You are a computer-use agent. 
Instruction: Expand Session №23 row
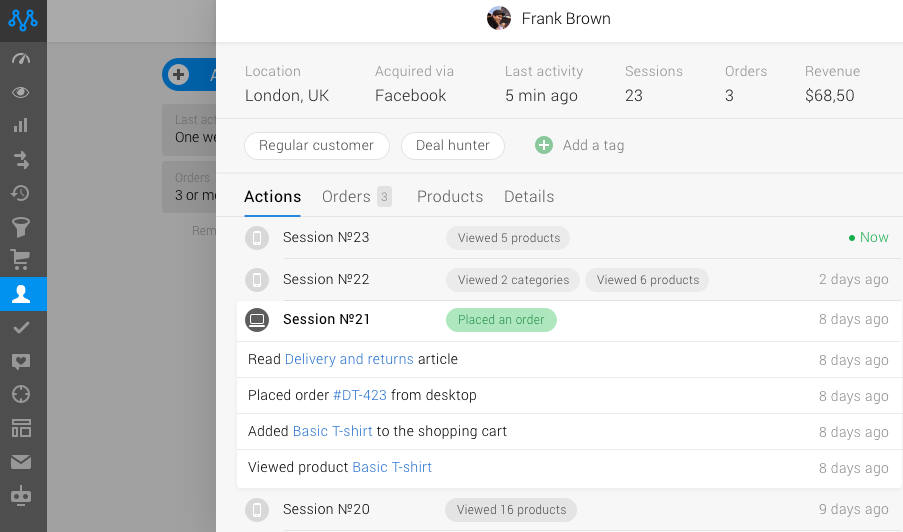326,238
